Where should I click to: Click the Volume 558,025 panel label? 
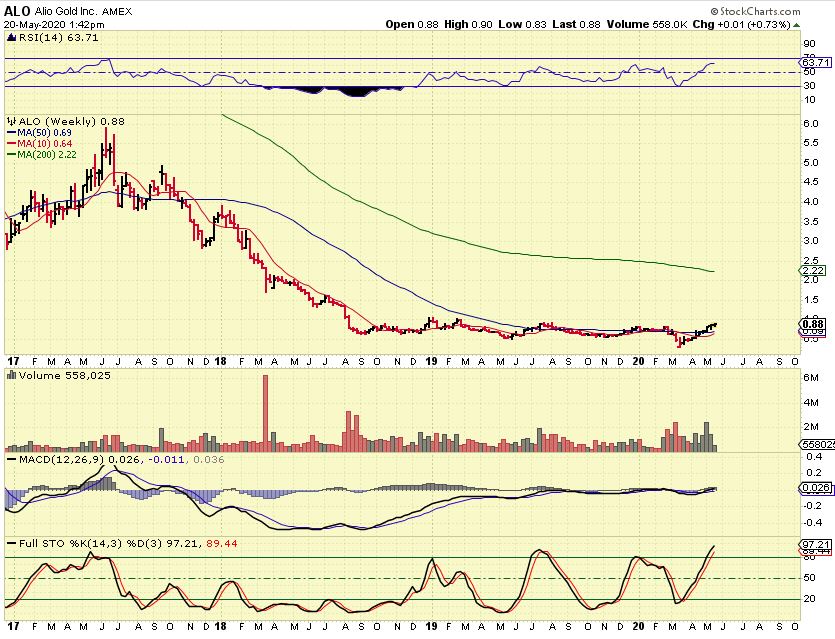point(64,375)
